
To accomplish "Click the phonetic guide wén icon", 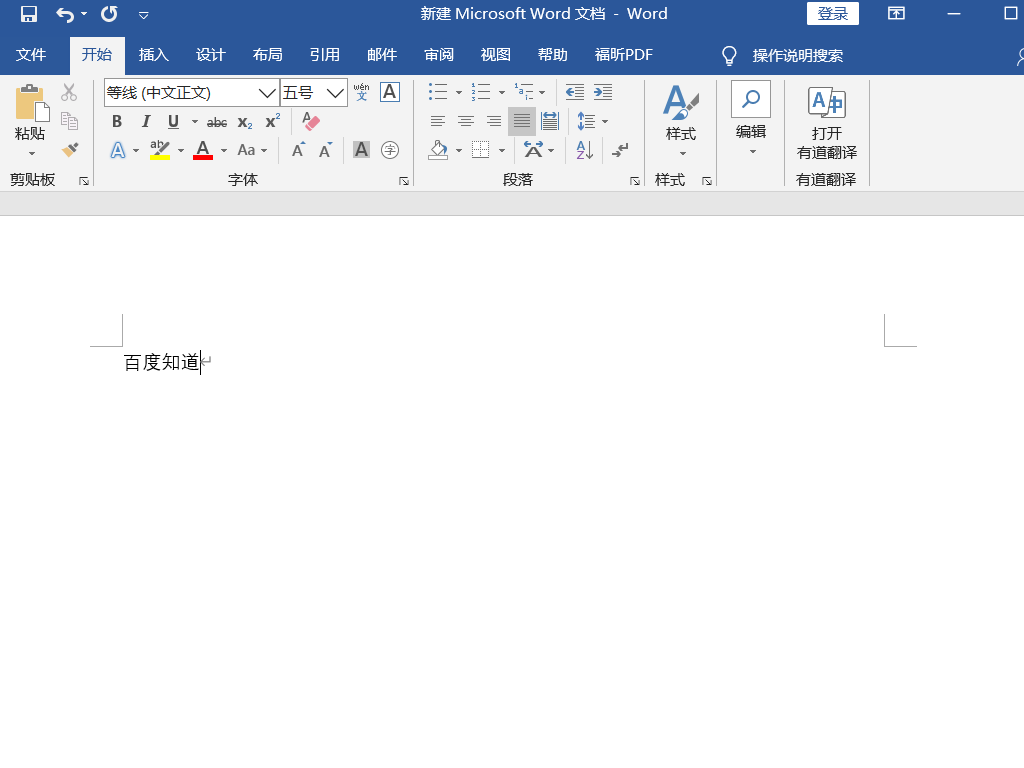I will coord(361,92).
